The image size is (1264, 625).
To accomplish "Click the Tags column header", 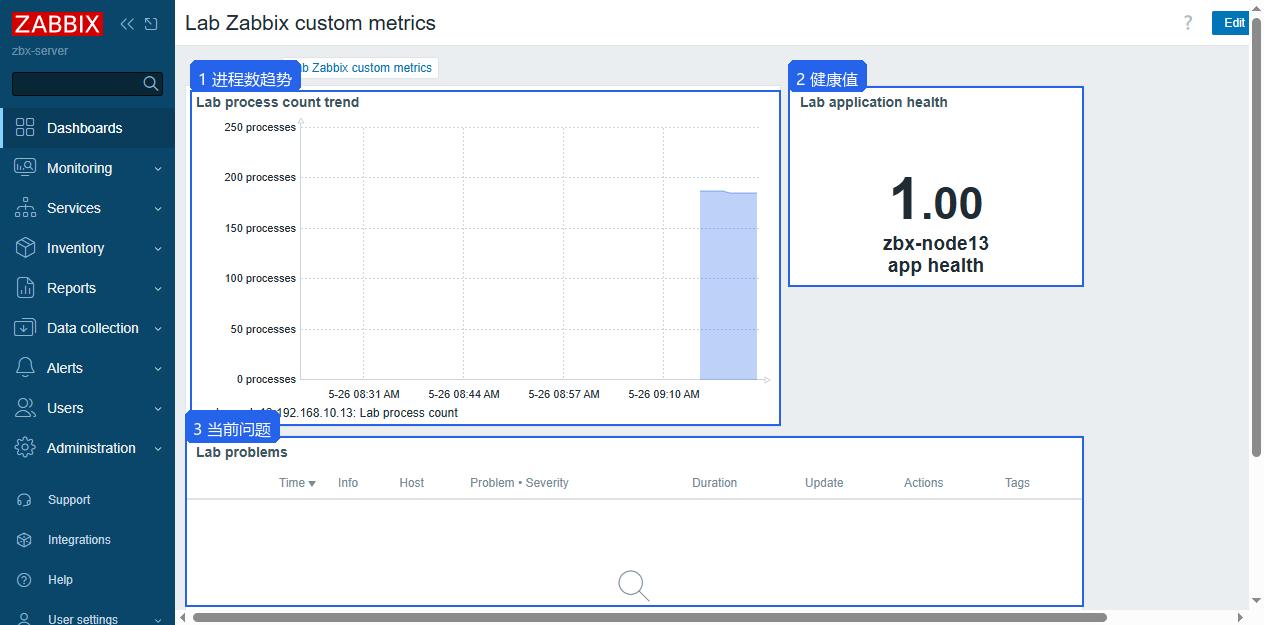I will 1017,483.
